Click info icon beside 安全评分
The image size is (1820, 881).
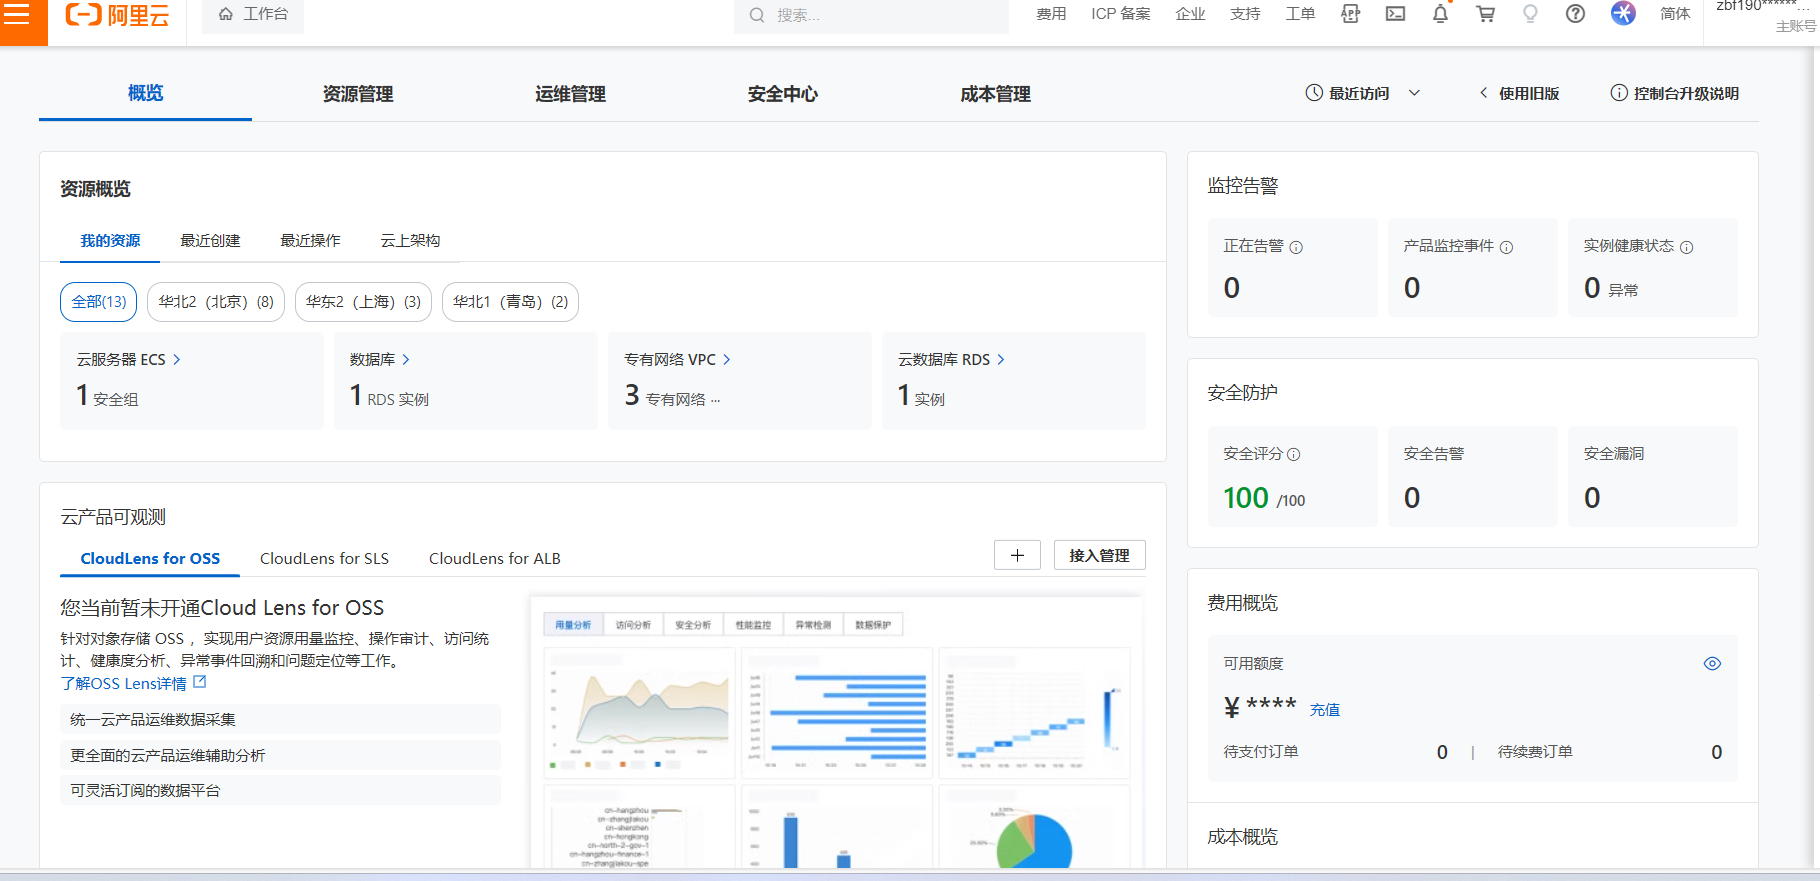(x=1293, y=454)
